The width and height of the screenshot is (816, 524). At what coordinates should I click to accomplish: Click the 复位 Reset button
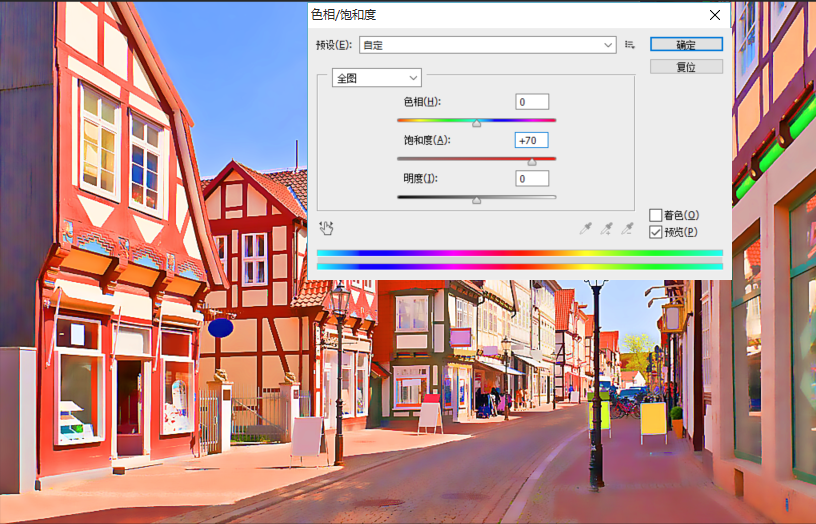(x=686, y=67)
